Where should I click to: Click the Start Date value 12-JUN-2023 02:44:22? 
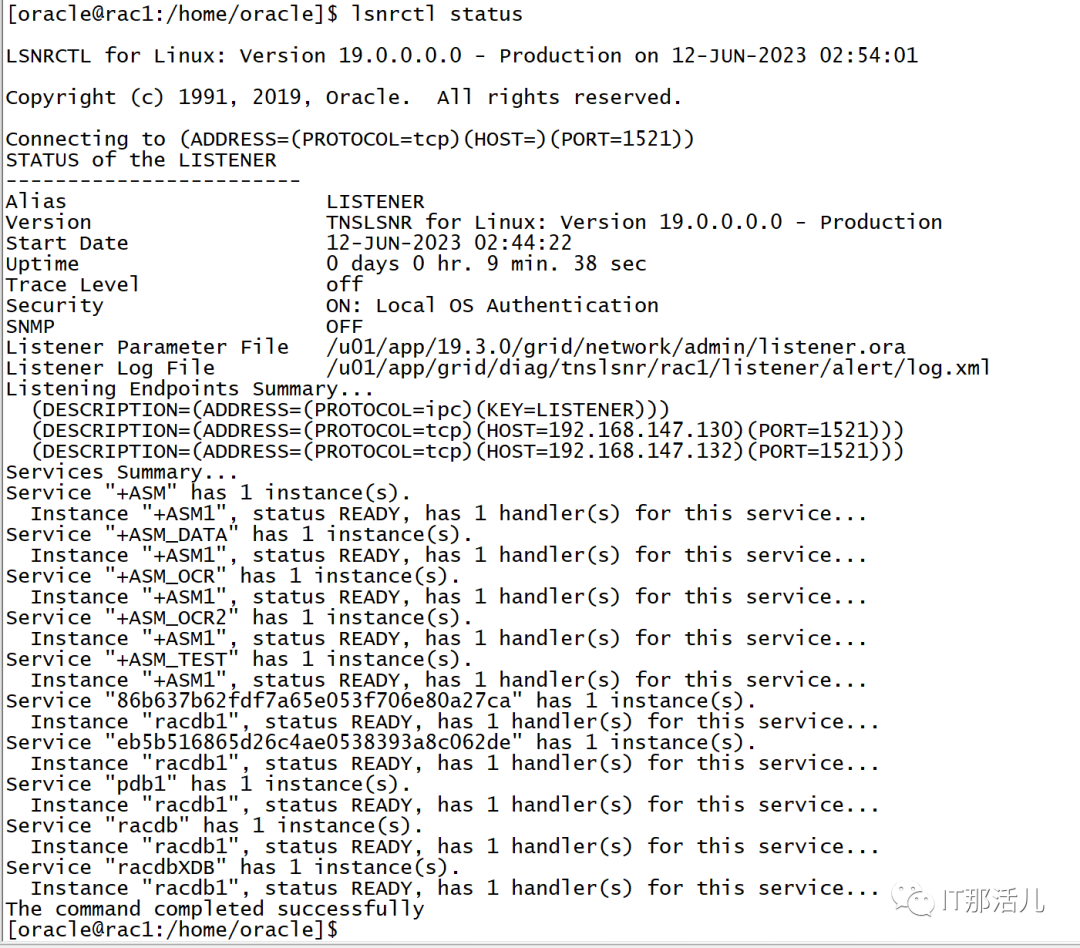point(449,243)
